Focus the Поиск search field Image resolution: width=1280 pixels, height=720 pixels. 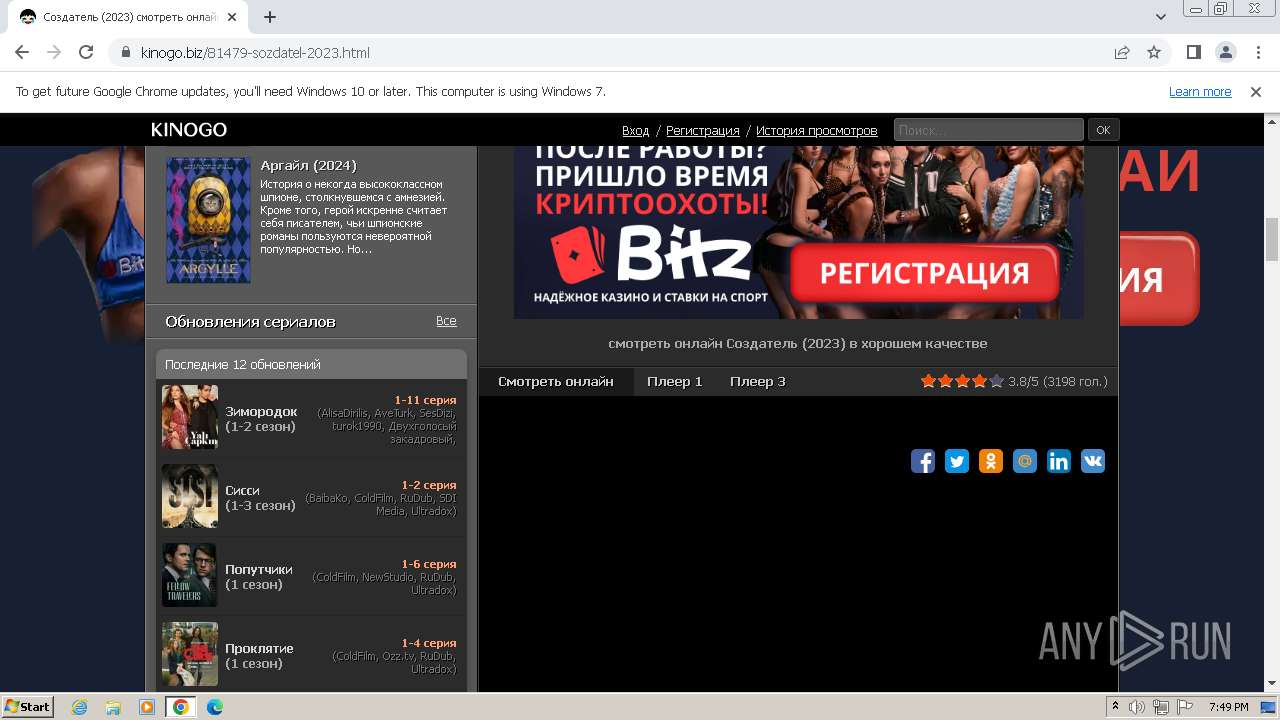[x=988, y=130]
